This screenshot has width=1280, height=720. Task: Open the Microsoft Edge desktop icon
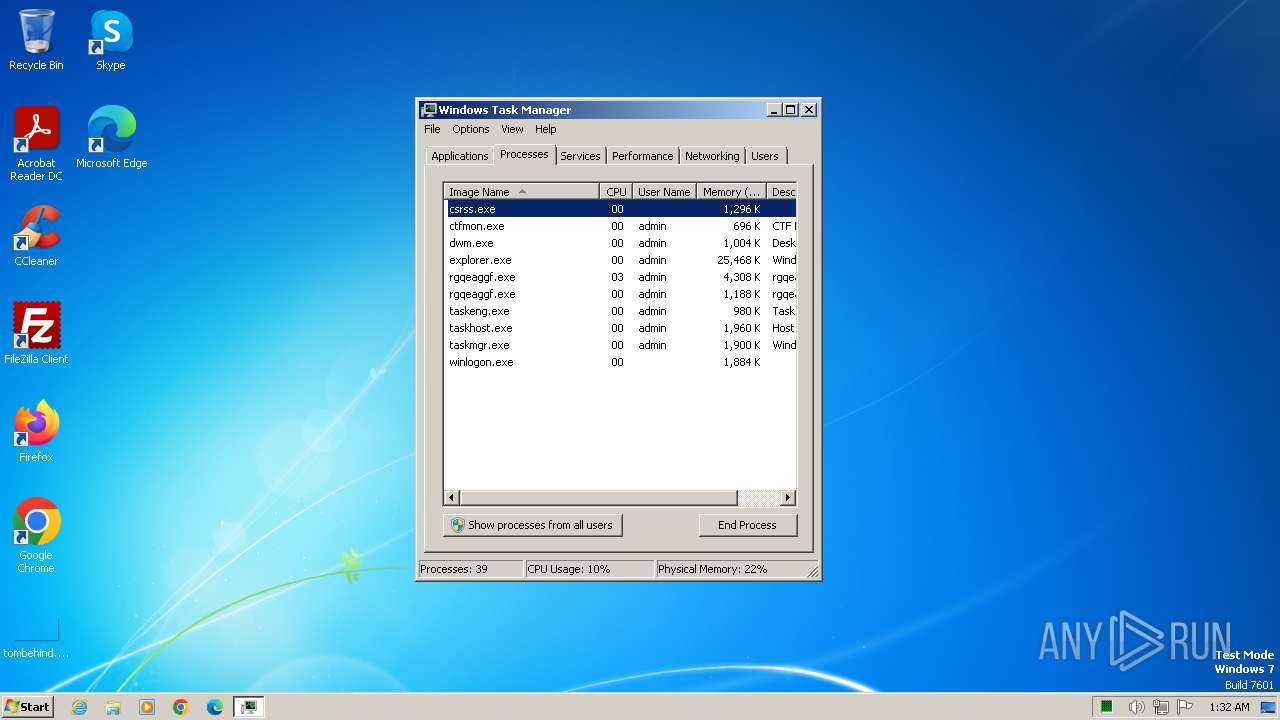pyautogui.click(x=111, y=137)
